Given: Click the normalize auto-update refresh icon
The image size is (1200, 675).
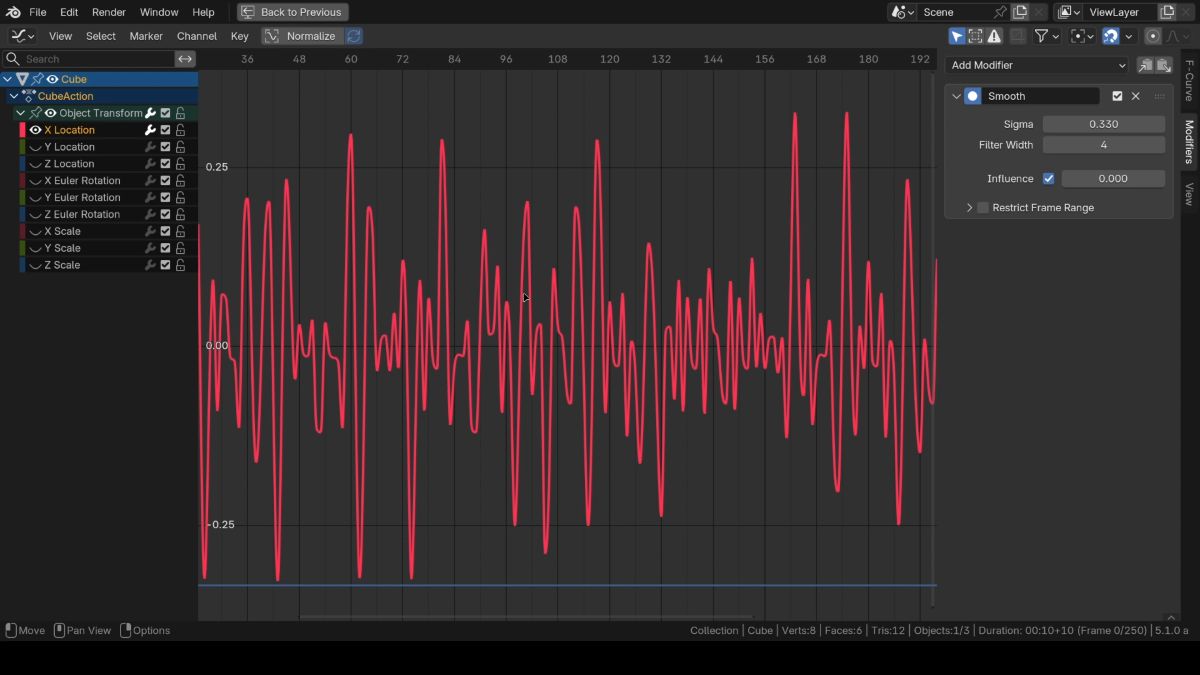Looking at the screenshot, I should coord(354,36).
